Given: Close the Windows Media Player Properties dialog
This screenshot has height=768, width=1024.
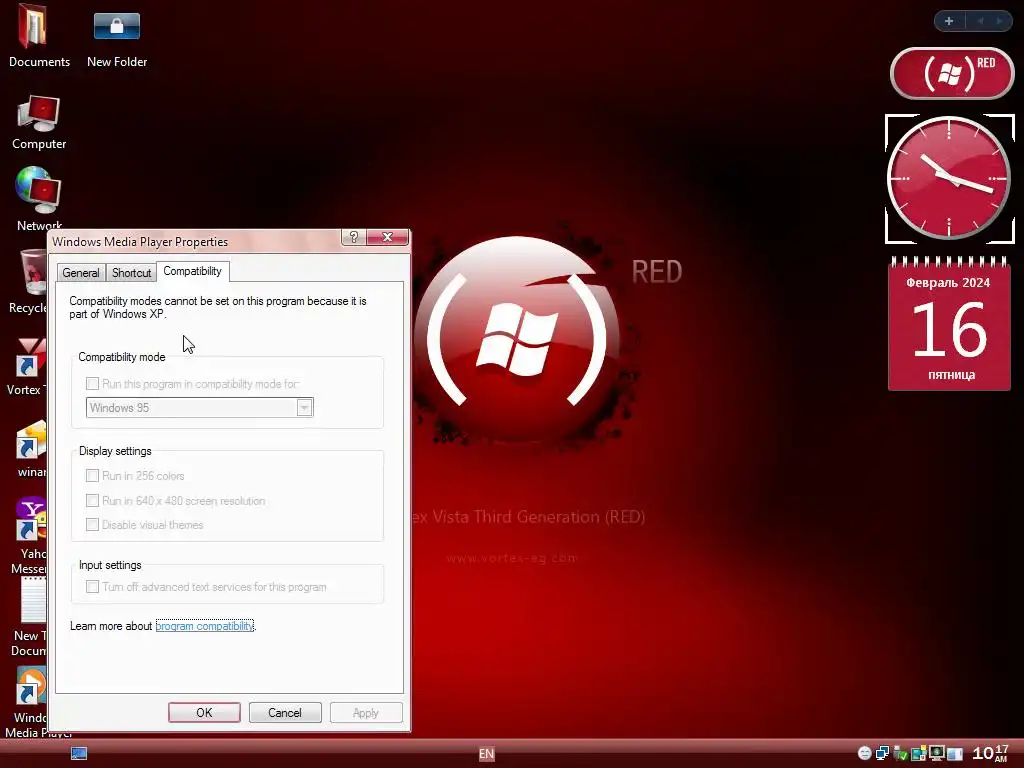Looking at the screenshot, I should (387, 237).
